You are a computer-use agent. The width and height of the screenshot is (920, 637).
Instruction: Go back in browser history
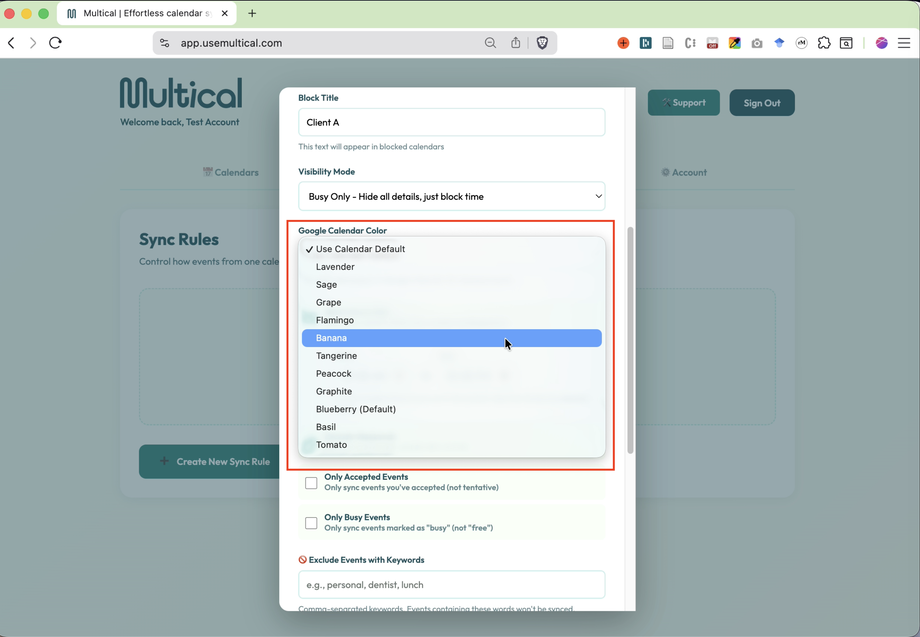(x=11, y=43)
